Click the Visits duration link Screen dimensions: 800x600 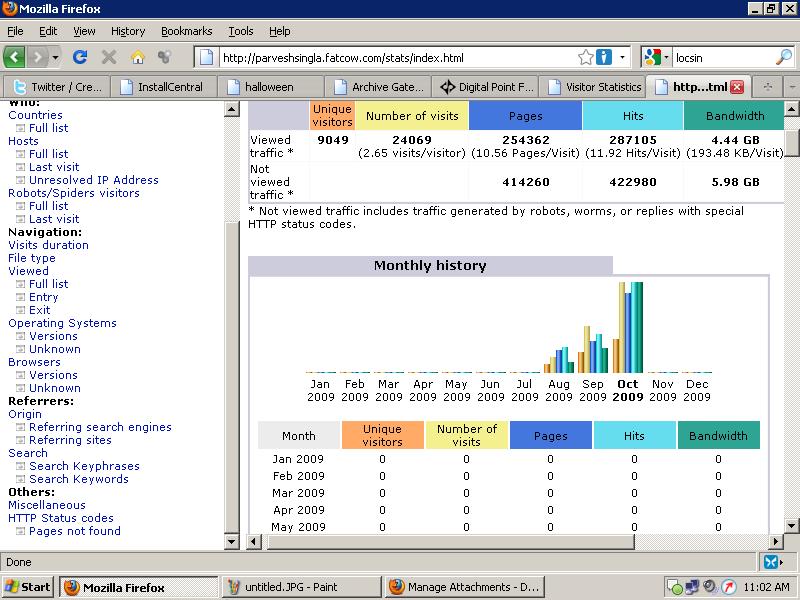point(48,245)
